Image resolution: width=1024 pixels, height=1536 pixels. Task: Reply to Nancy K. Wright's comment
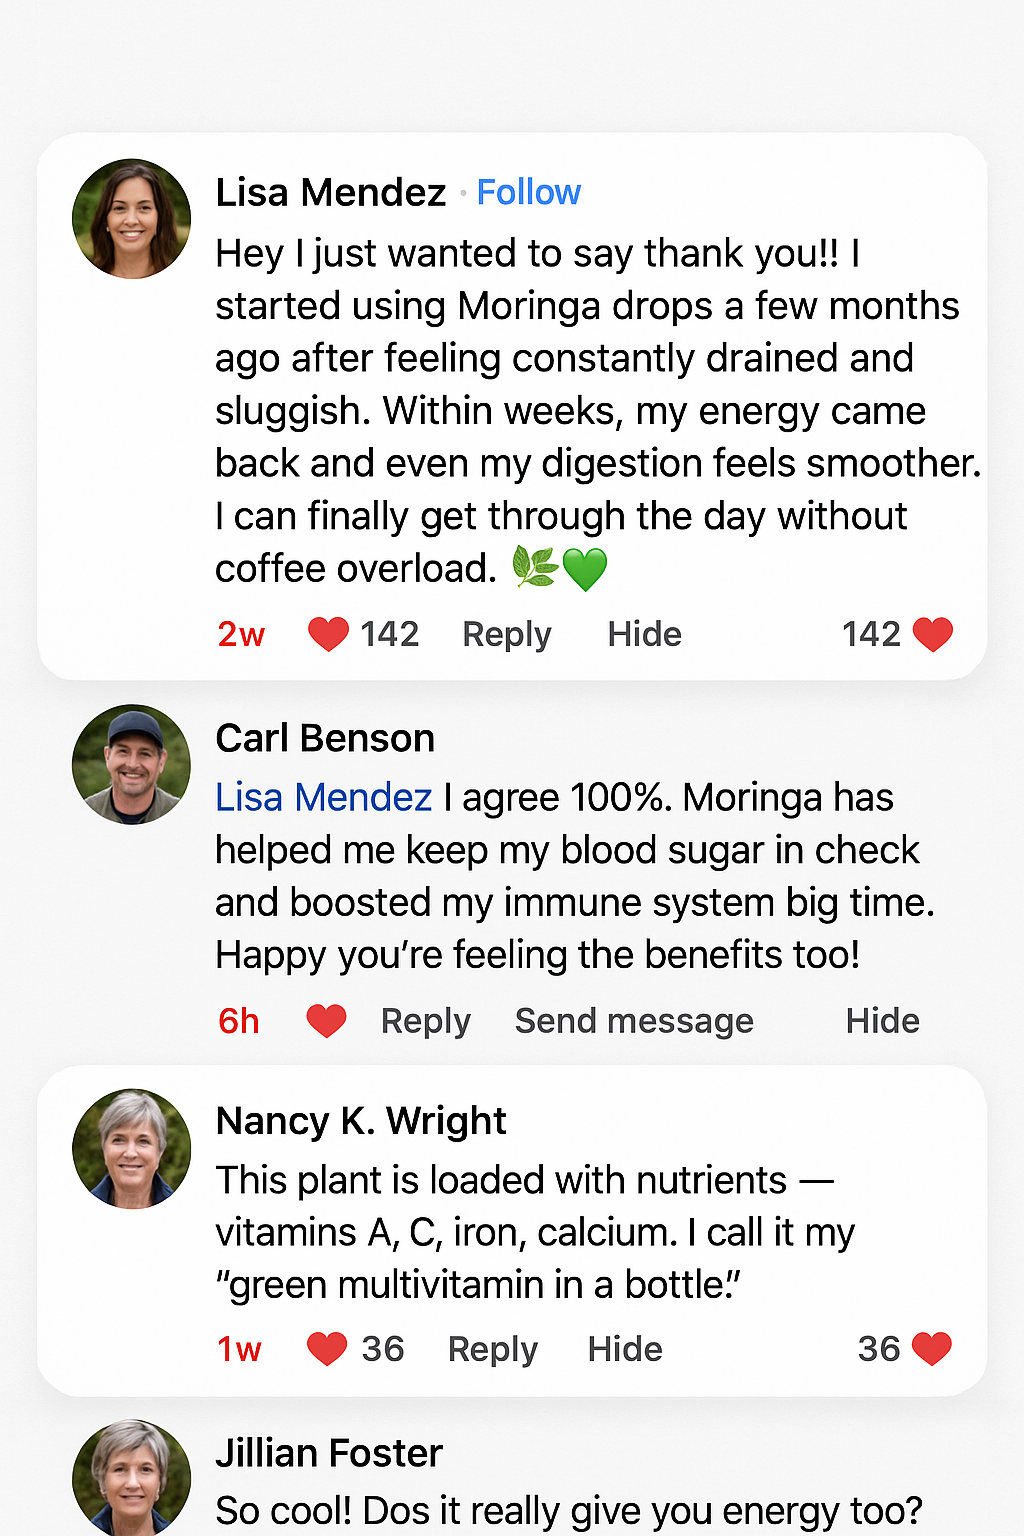tap(493, 1349)
